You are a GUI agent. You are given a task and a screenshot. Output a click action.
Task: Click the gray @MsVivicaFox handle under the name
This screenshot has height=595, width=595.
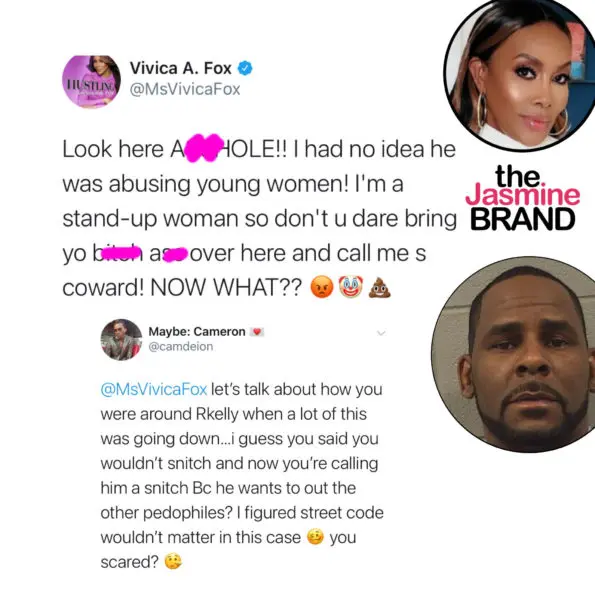point(185,90)
